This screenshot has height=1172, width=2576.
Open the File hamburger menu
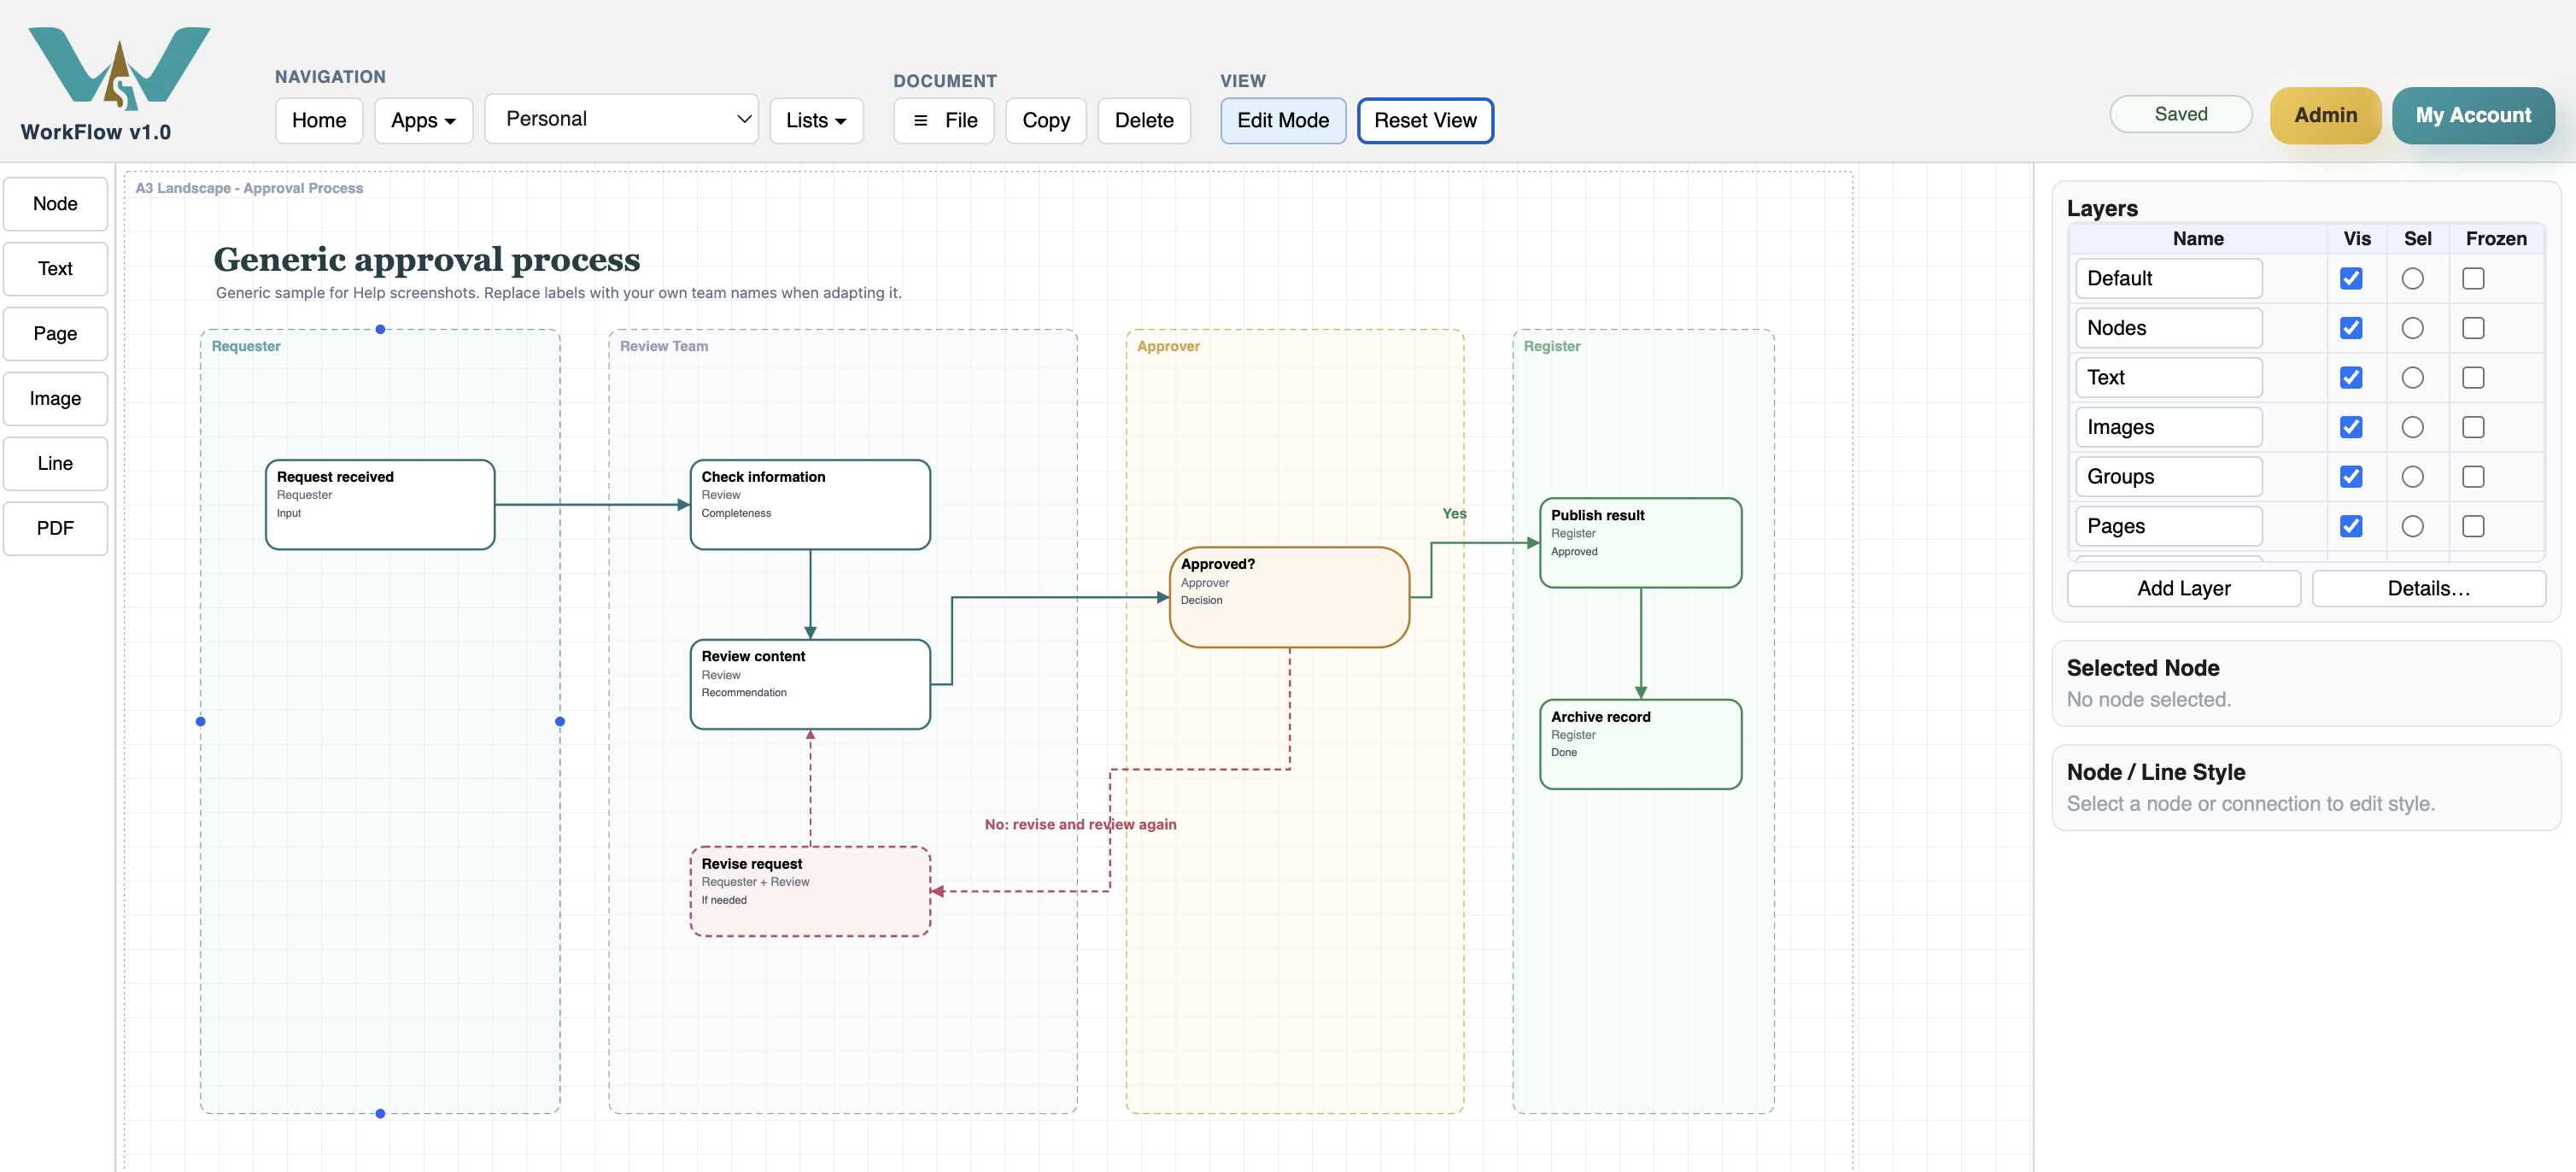[x=943, y=121]
